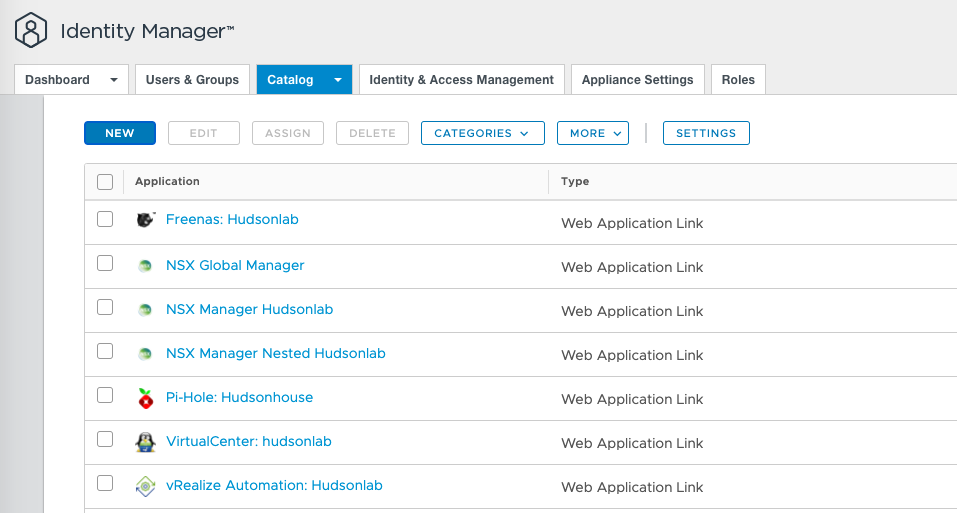The width and height of the screenshot is (957, 513).
Task: Switch to the Users & Groups tab
Action: [x=192, y=80]
